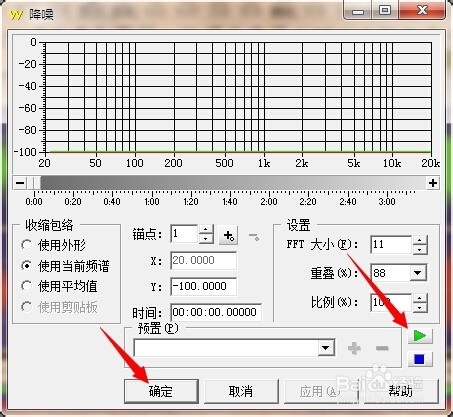453x417 pixels.
Task: Click the 2:00 mark on time ruler
Action: point(269,201)
